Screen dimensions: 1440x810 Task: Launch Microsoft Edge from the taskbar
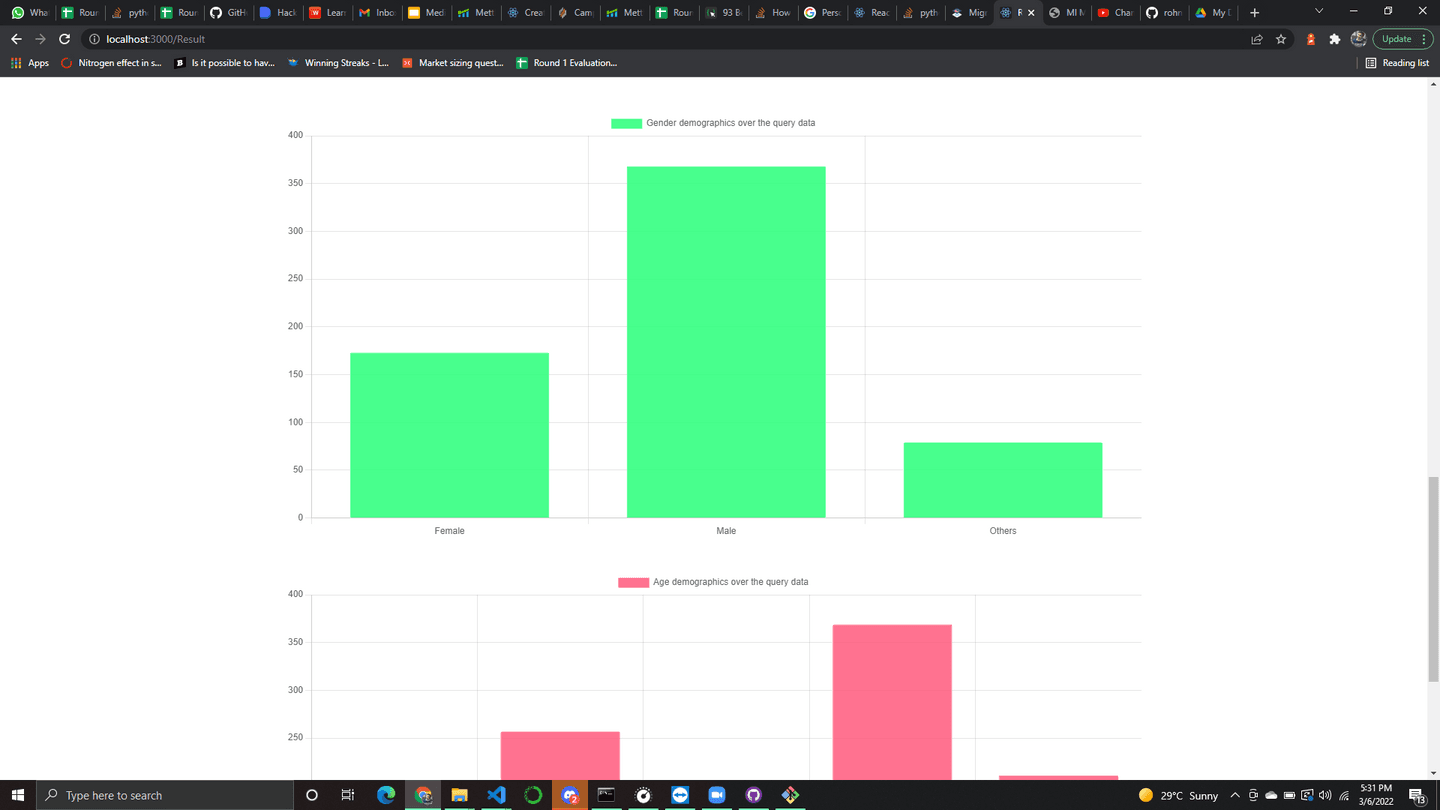385,795
